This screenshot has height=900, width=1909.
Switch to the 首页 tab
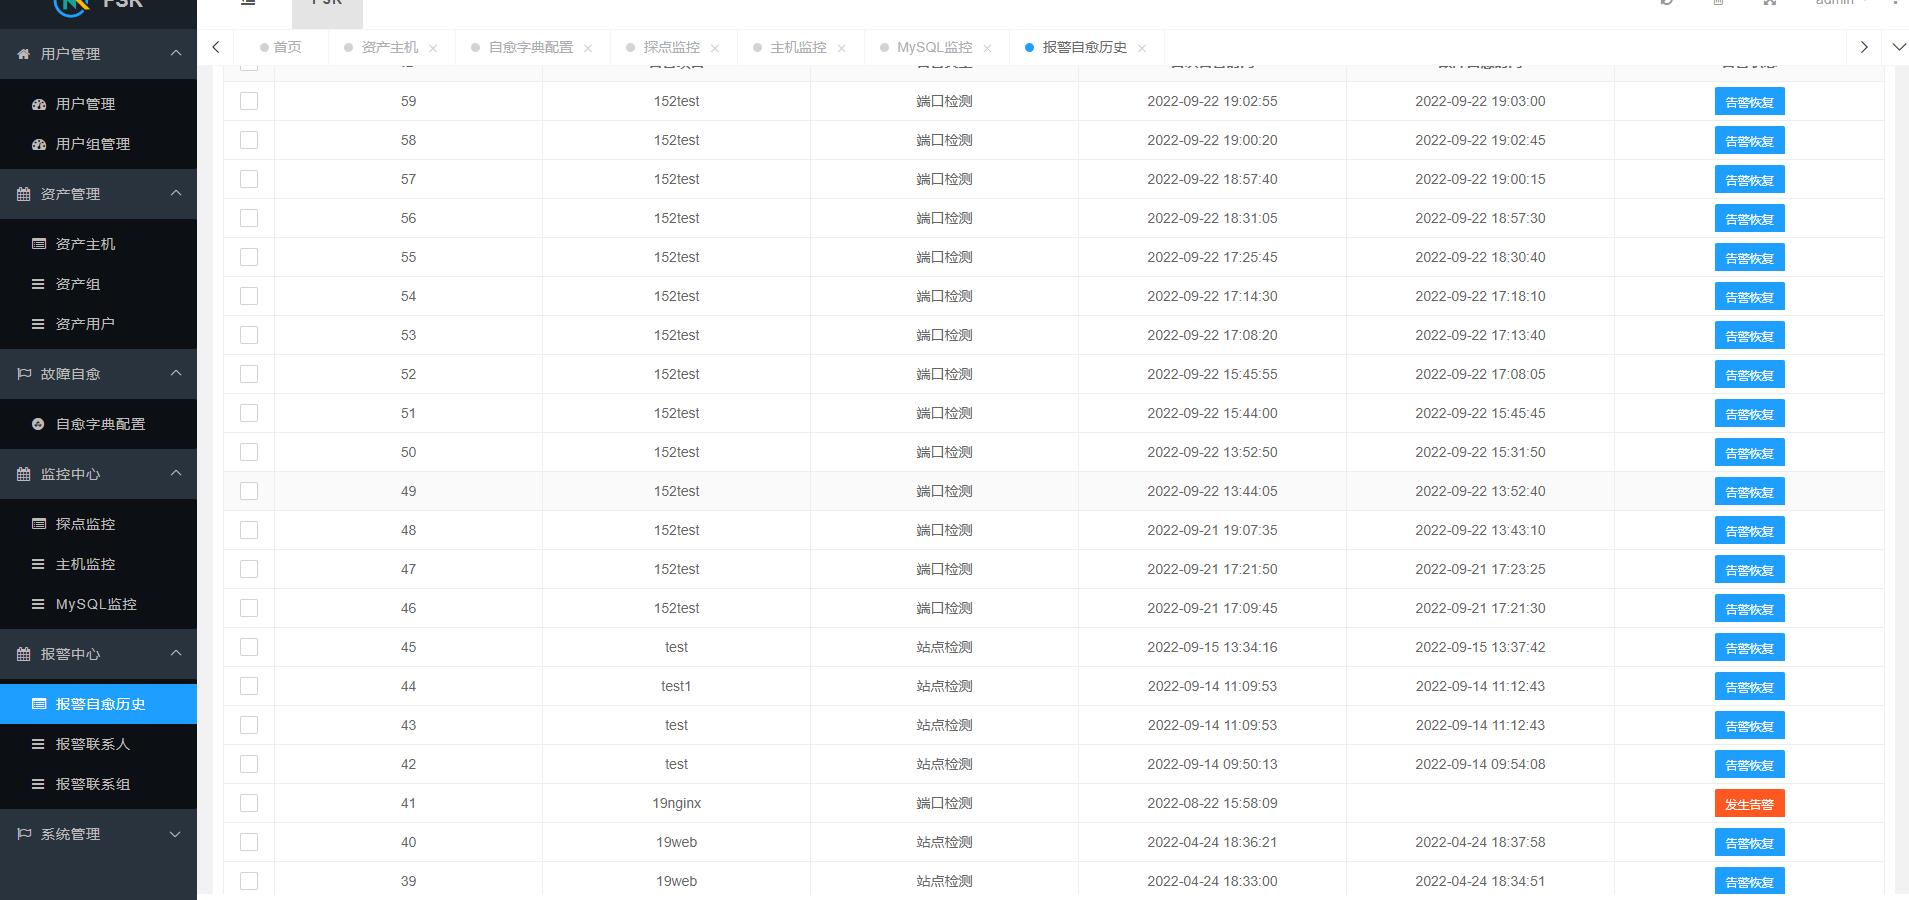click(x=281, y=47)
